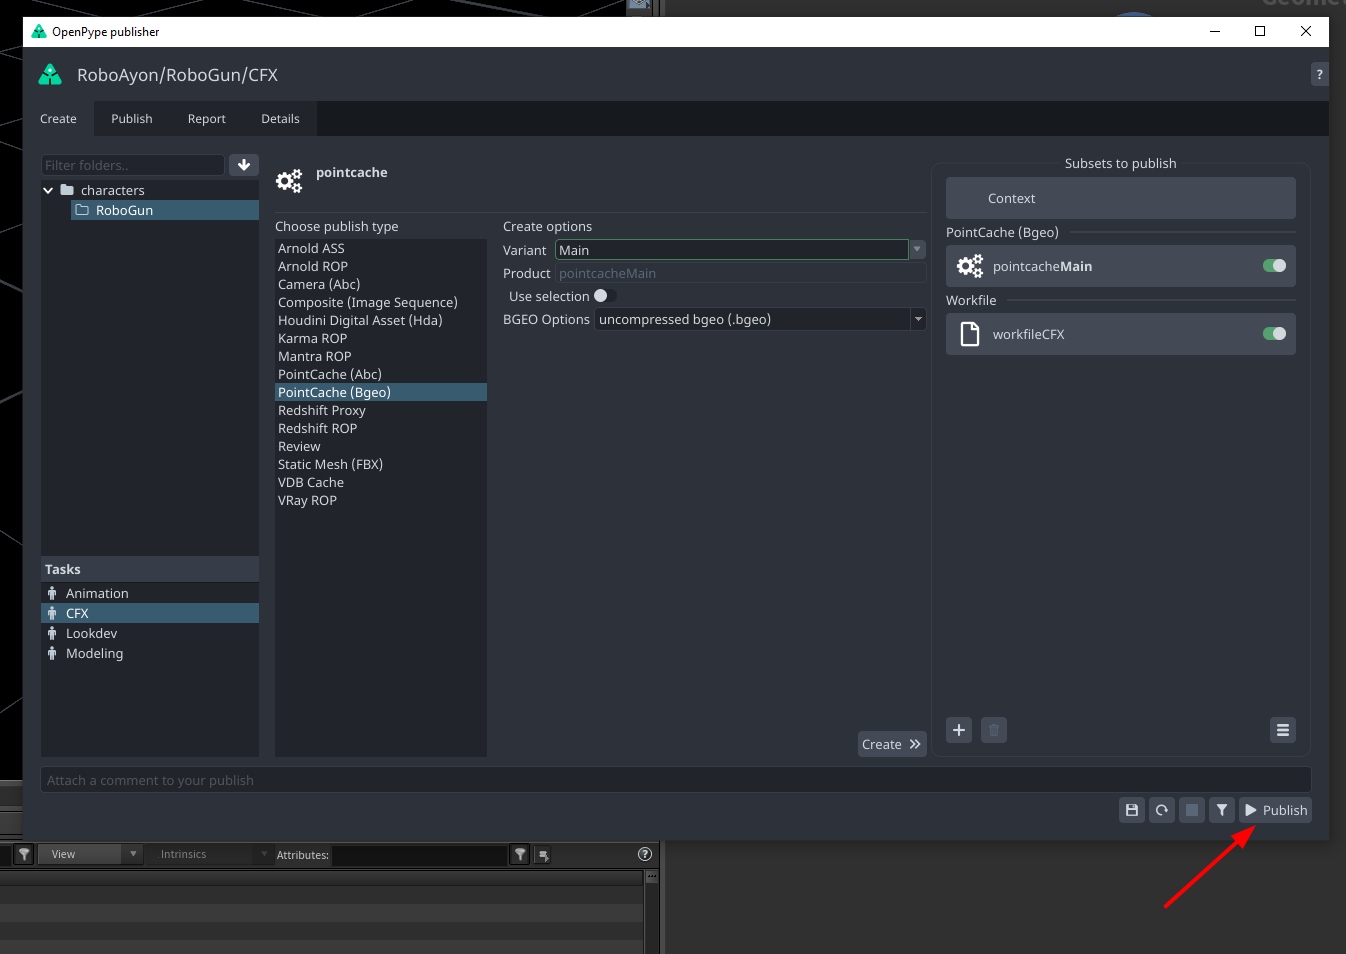Toggle the pointcacheMain subset switch
This screenshot has height=954, width=1346.
coord(1273,265)
